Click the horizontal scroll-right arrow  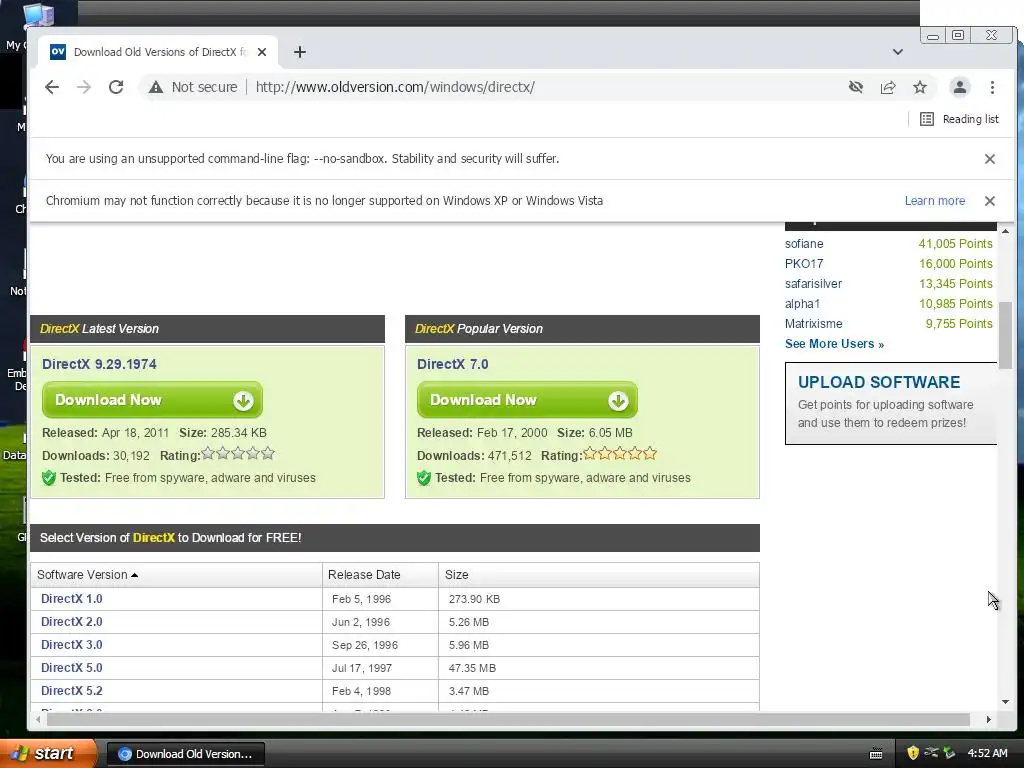tap(989, 719)
